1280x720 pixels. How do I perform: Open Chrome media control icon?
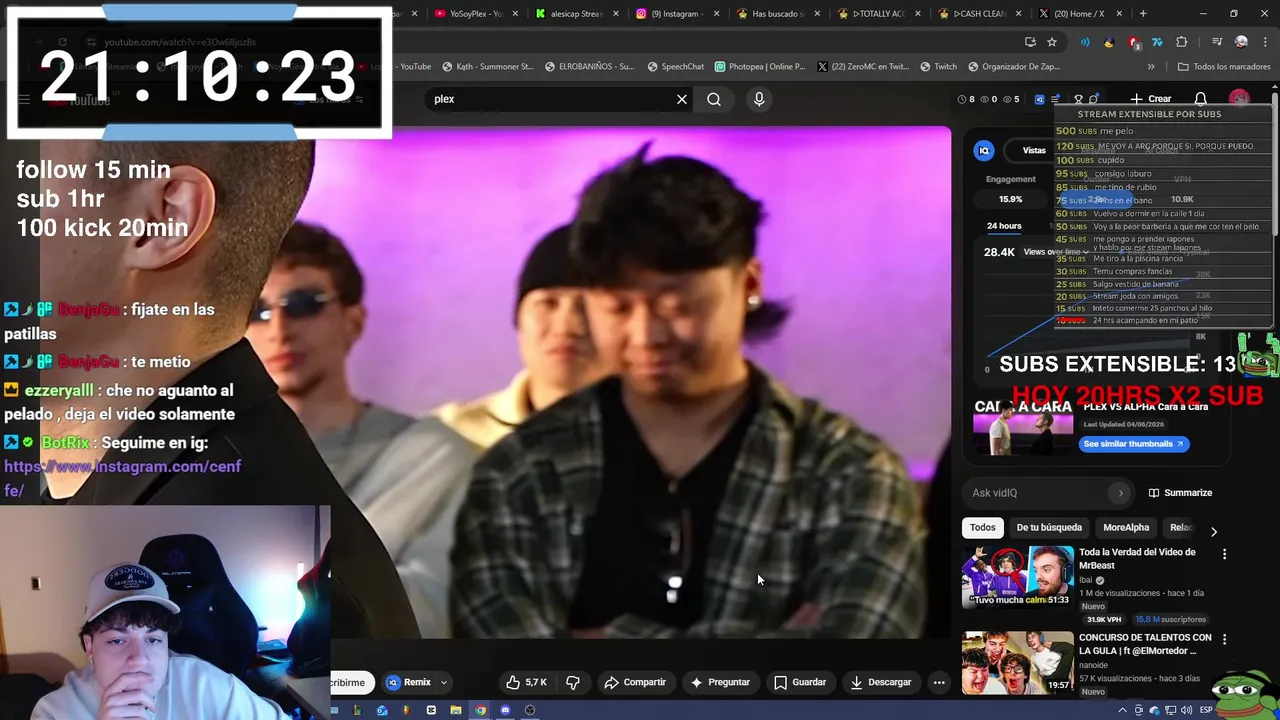pyautogui.click(x=1216, y=42)
